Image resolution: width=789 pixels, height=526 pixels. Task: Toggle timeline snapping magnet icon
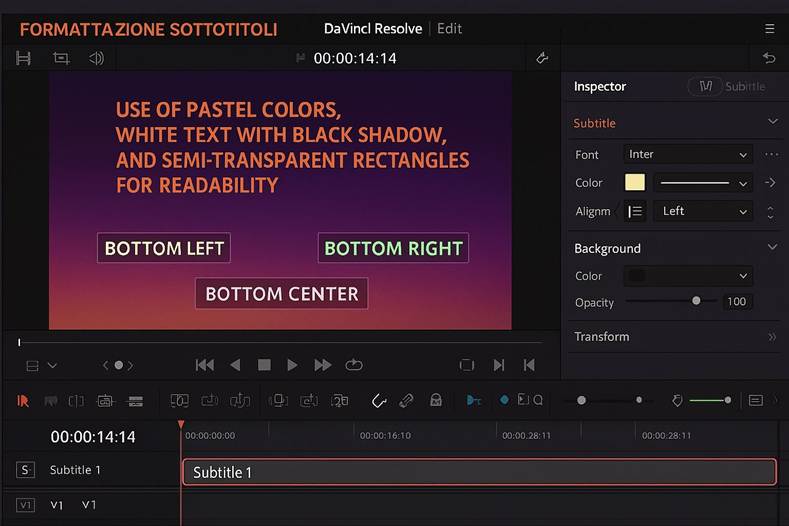pos(378,401)
